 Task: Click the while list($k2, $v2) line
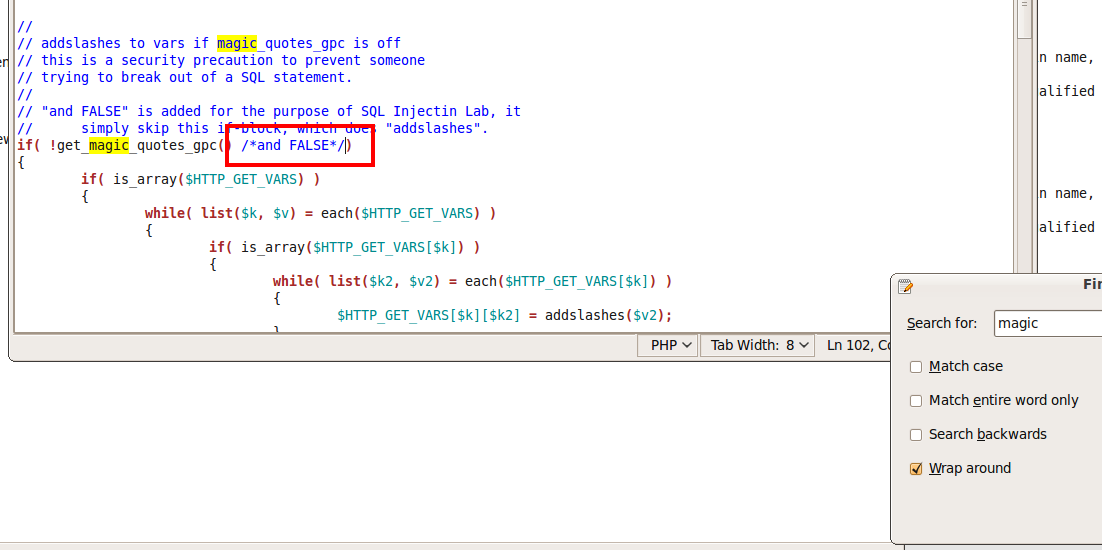(x=472, y=282)
